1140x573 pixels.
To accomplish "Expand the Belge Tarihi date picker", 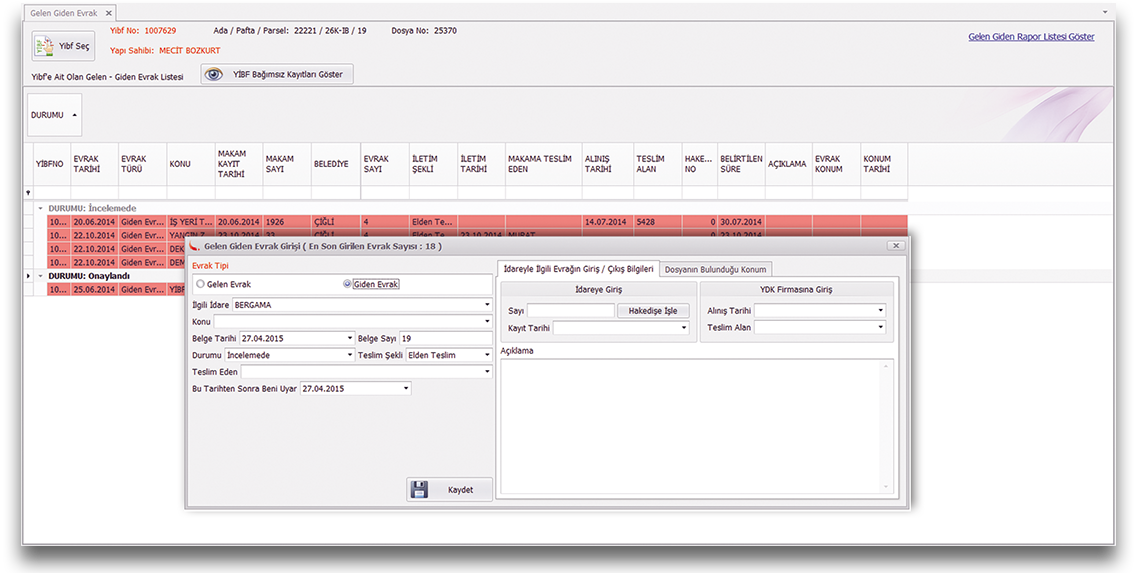I will point(350,339).
